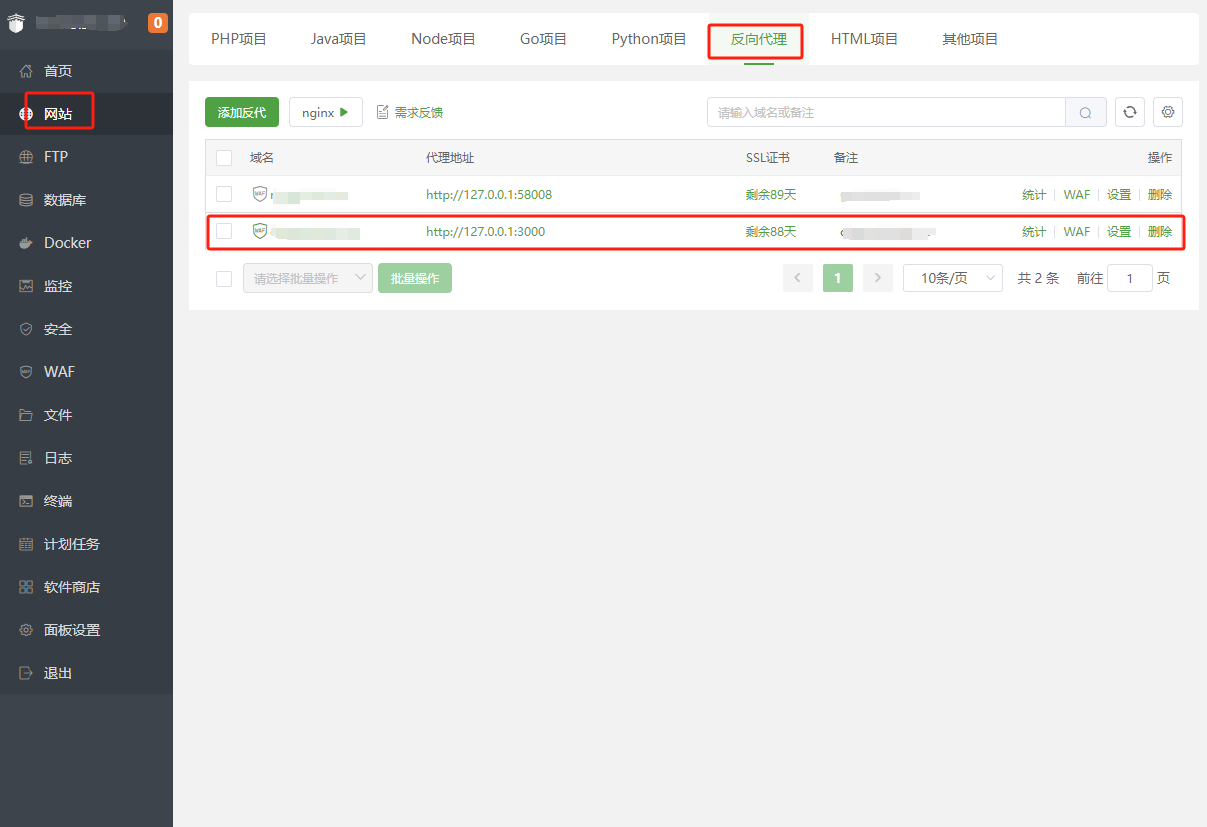The height and width of the screenshot is (827, 1207).
Task: Switch to Python项目 tab
Action: (x=649, y=39)
